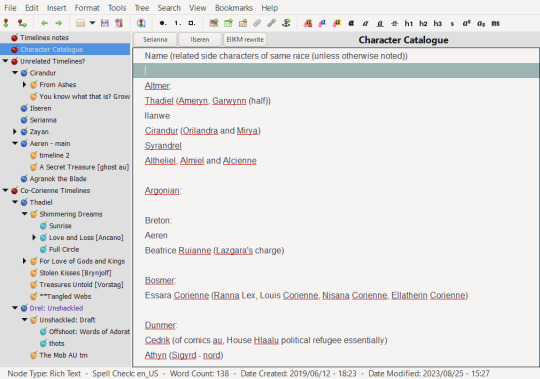Insert a codebox using the codebox icon
Screen dimensions: 540x379
[243, 23]
